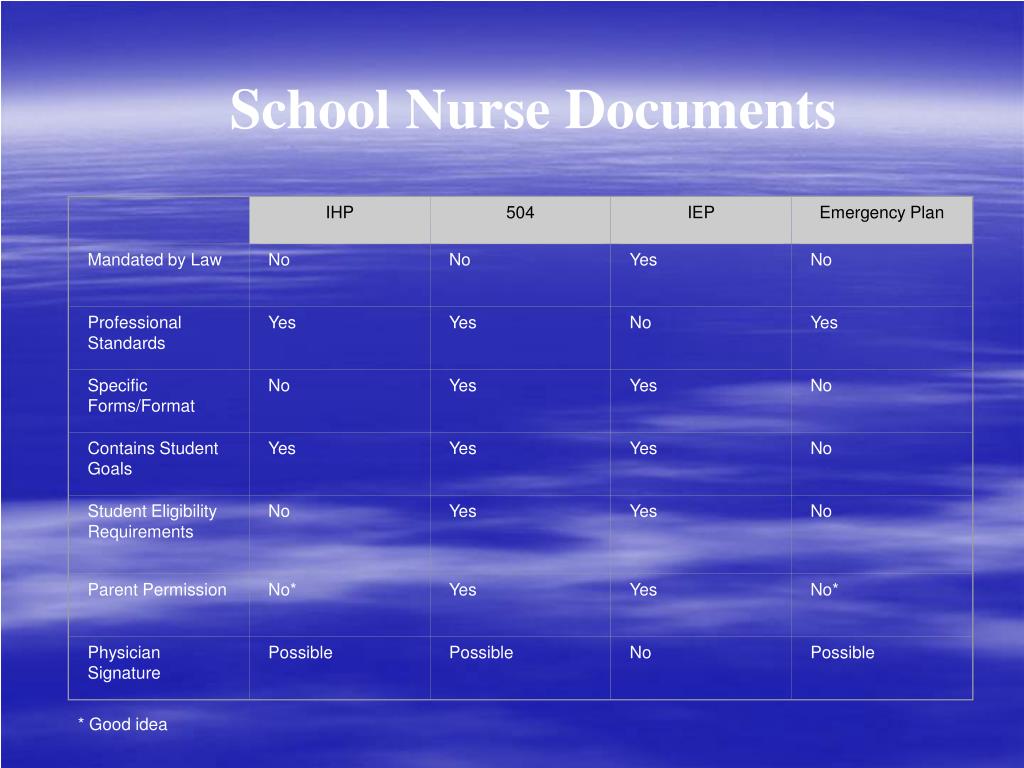This screenshot has width=1024, height=768.
Task: Click IEP Yes in Parent Permission row
Action: [643, 590]
